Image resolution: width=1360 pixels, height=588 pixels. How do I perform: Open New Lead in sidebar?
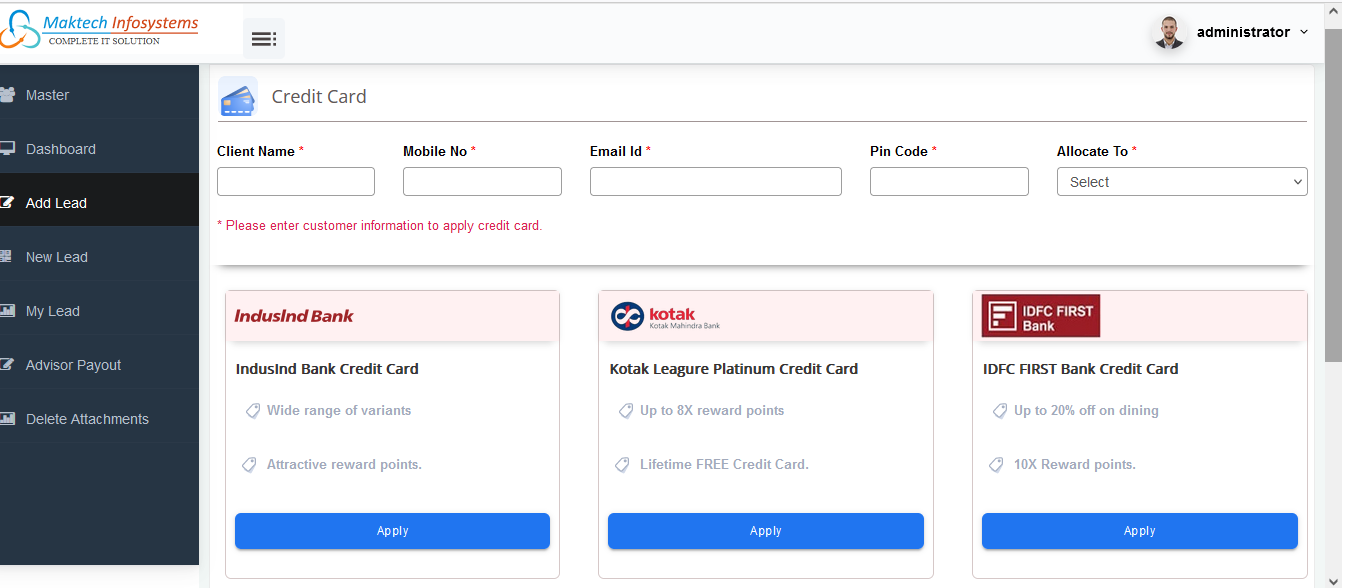click(x=57, y=257)
